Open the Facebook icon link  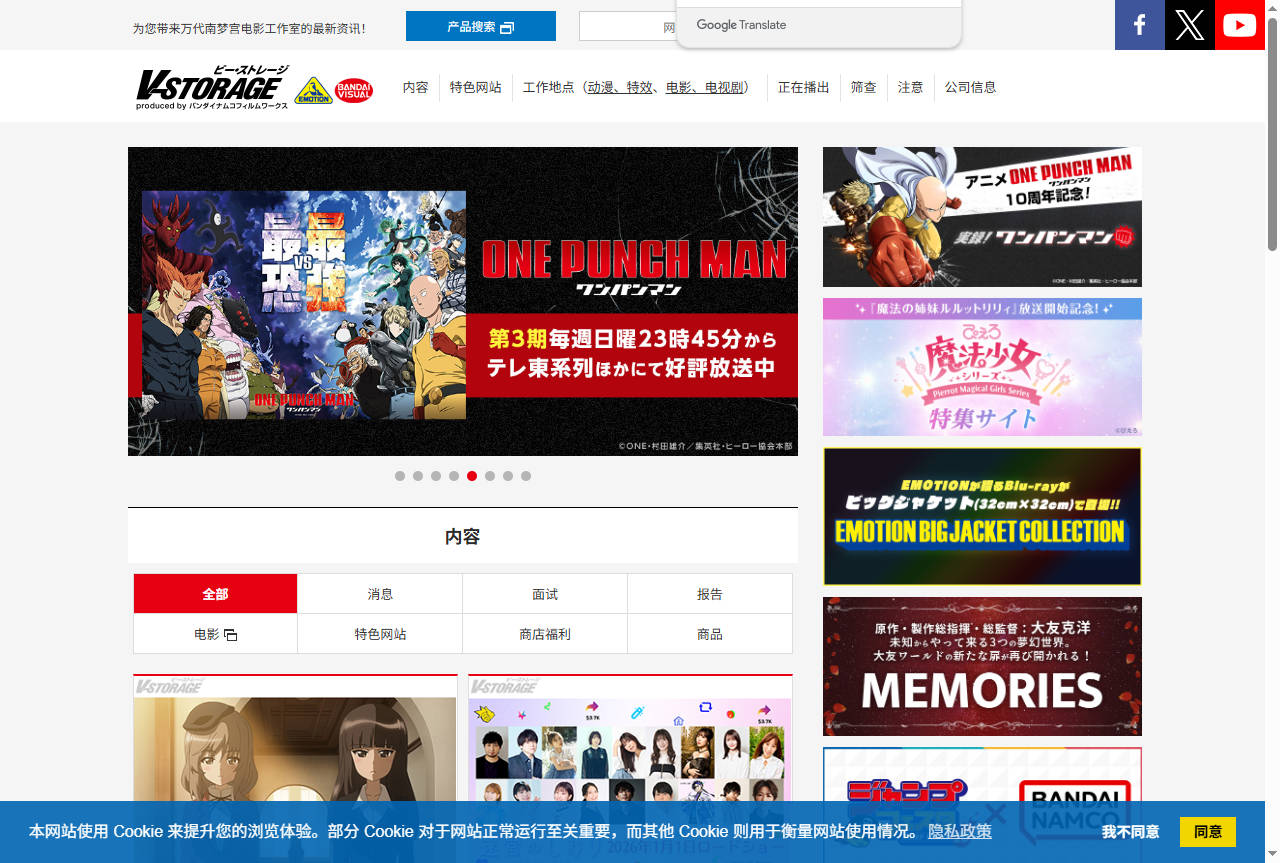pos(1140,25)
